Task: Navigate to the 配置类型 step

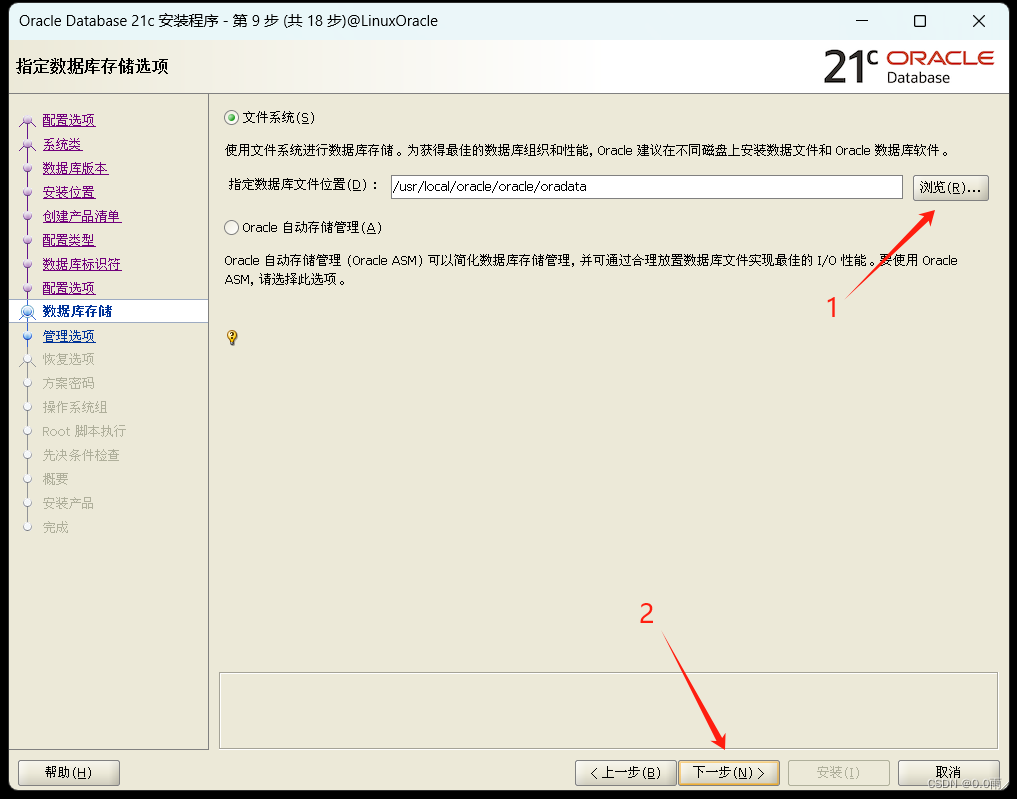Action: (68, 240)
